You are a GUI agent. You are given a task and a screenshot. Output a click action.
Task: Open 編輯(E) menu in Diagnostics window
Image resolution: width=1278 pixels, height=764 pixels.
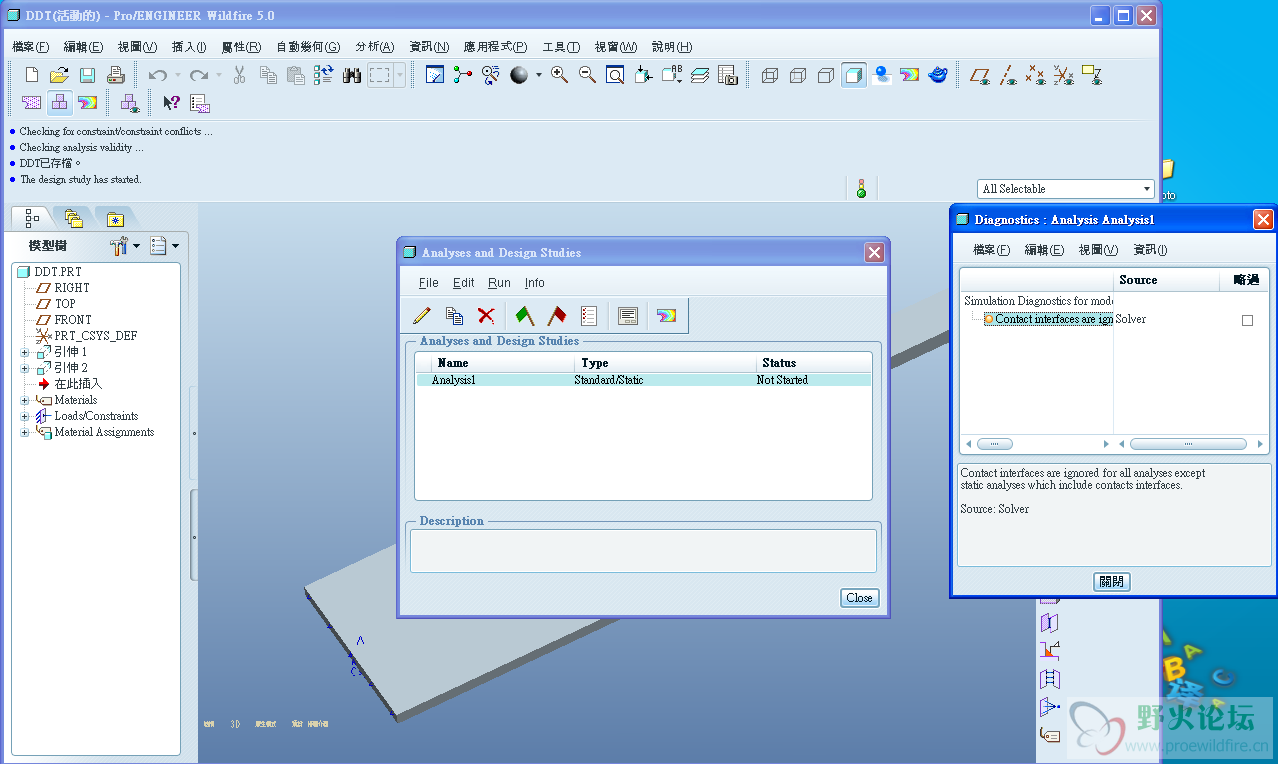[x=1044, y=250]
